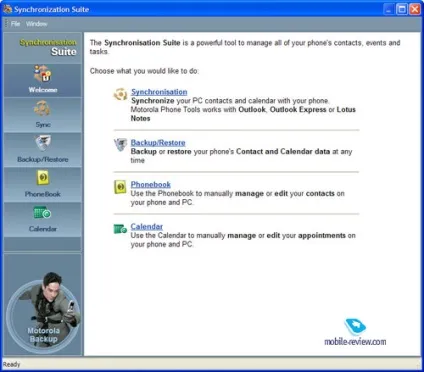Screen dimensions: 424x372
Task: Follow the Synchronisation hyperlink
Action: tap(159, 92)
